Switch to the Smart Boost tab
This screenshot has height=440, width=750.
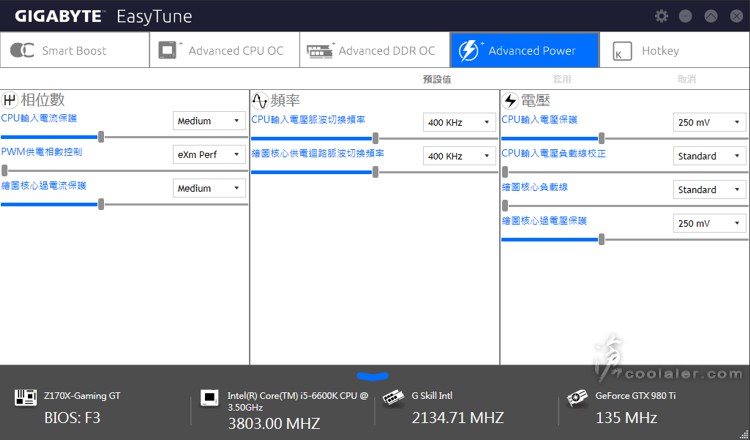coord(75,50)
